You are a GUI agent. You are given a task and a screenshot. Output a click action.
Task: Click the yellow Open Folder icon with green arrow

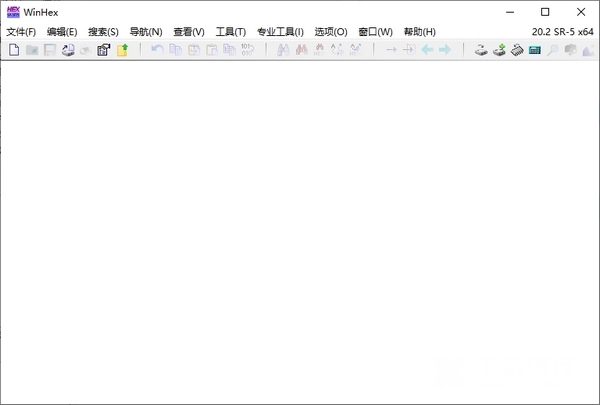(122, 50)
